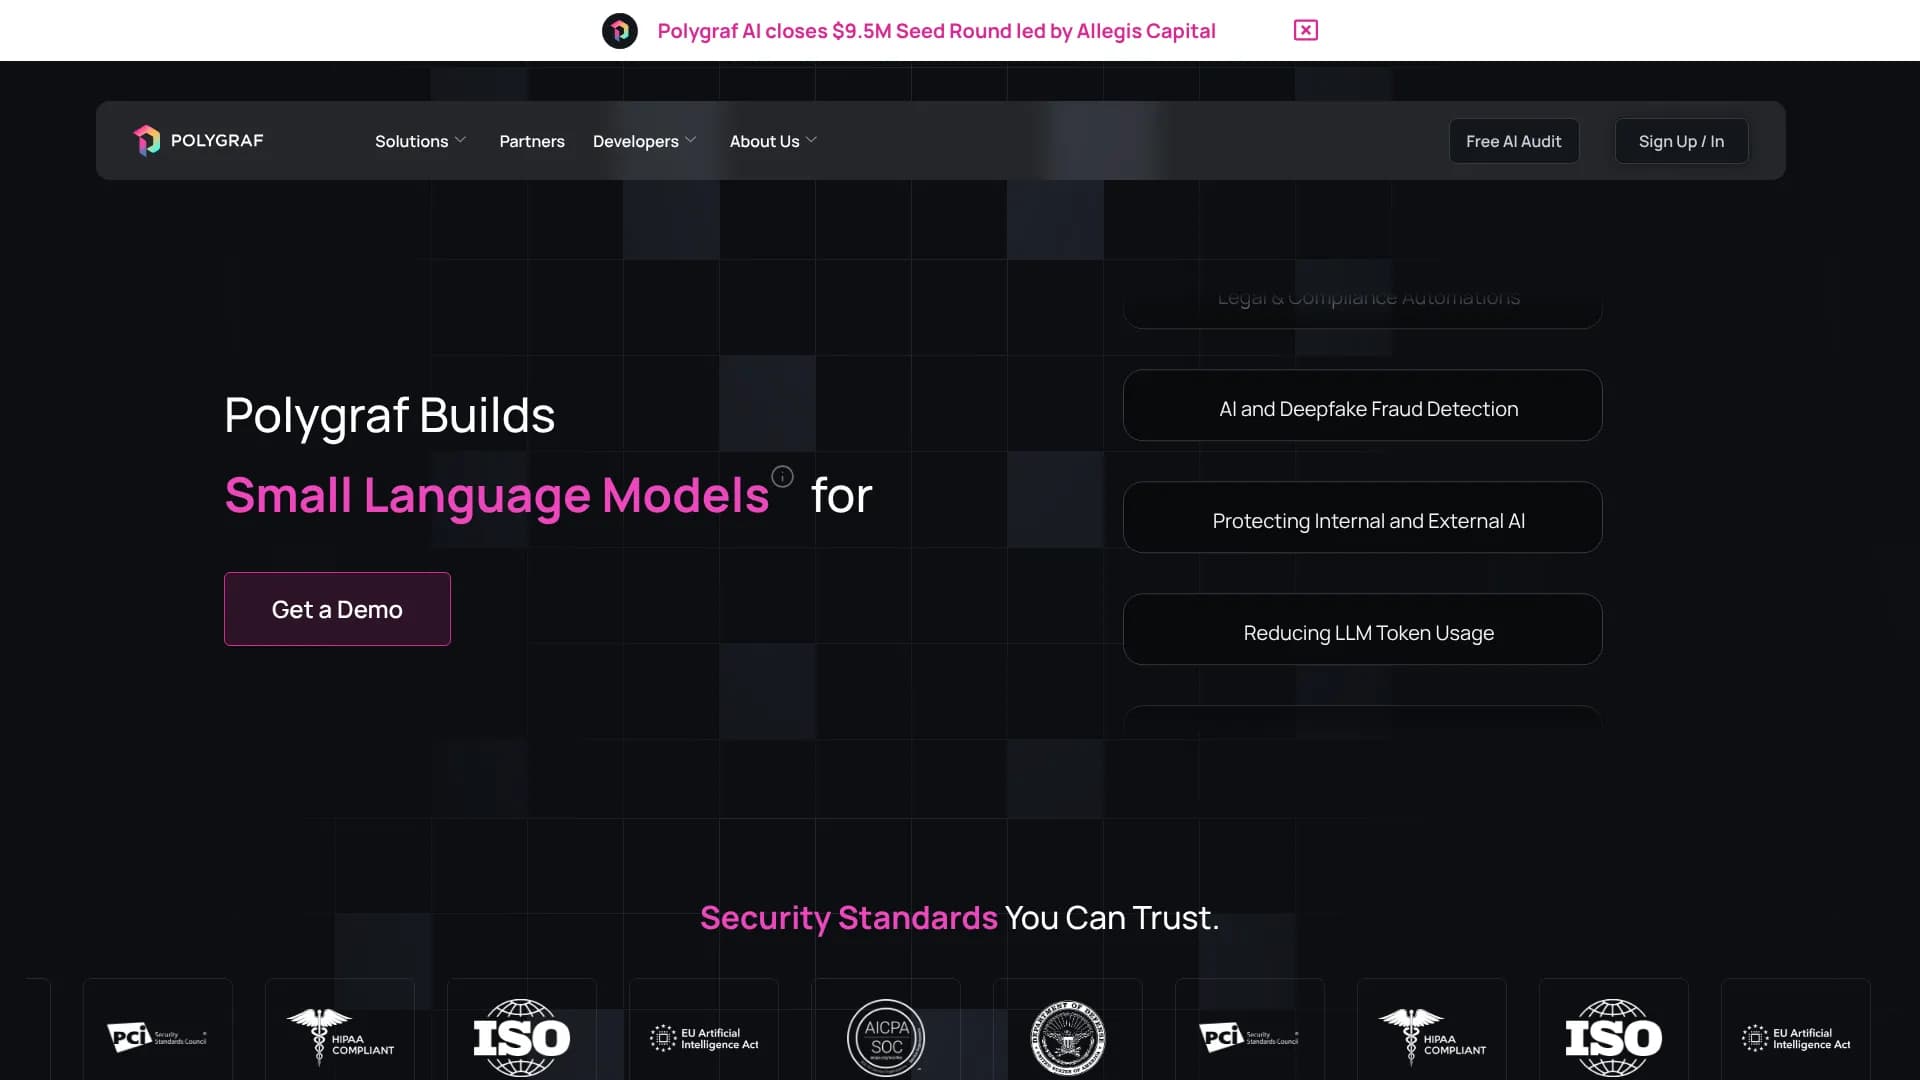This screenshot has width=1920, height=1080.
Task: Open the About Us menu
Action: pyautogui.click(x=764, y=141)
